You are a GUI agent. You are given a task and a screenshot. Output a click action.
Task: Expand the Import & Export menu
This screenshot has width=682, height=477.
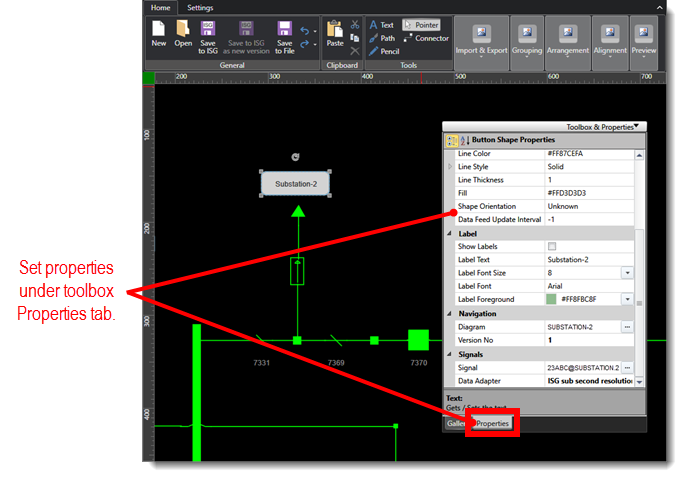481,39
